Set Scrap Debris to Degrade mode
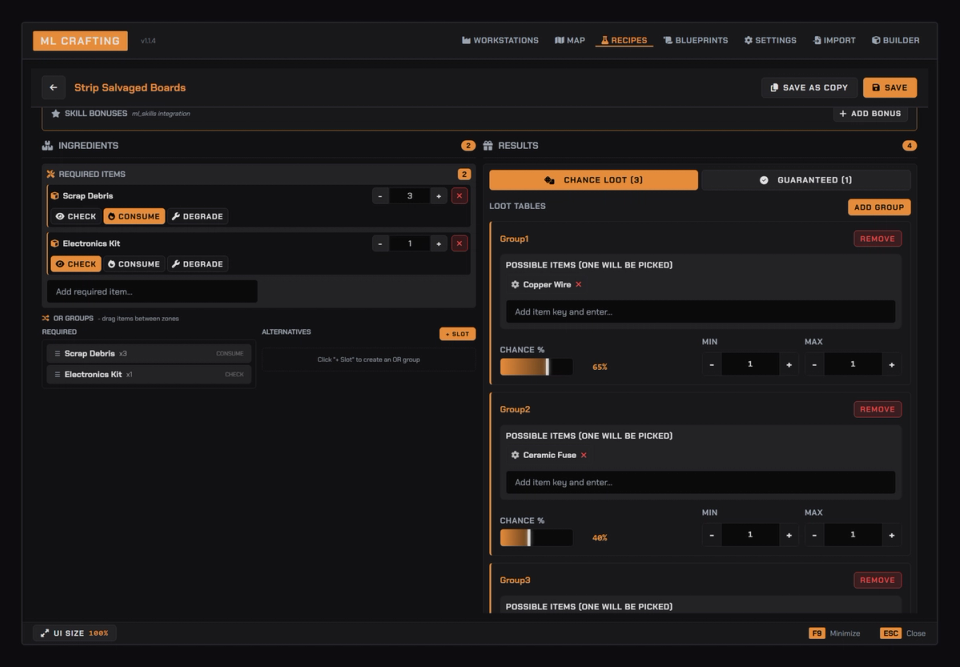 click(198, 216)
